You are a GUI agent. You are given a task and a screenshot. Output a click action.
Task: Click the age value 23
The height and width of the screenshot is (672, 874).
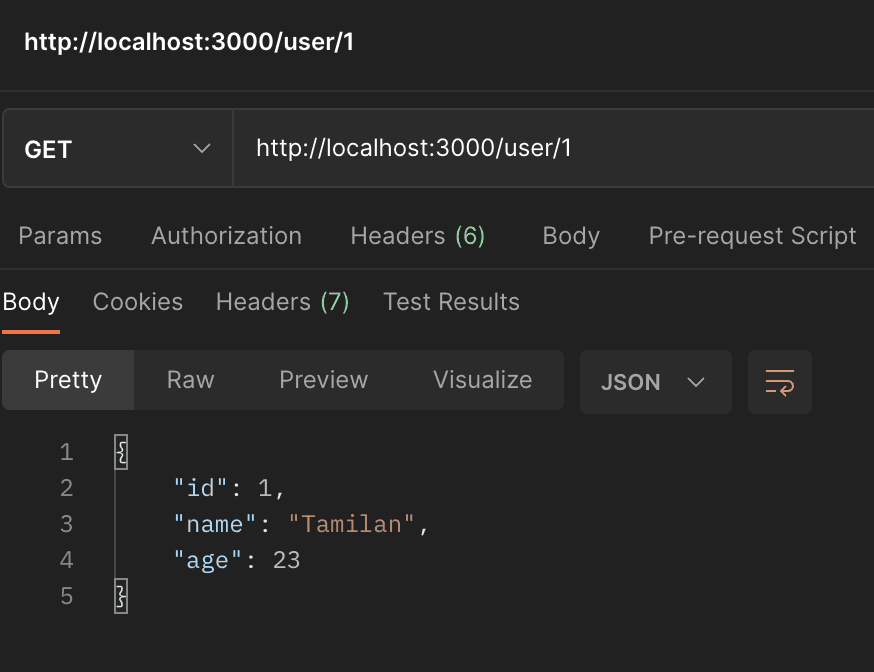click(287, 561)
